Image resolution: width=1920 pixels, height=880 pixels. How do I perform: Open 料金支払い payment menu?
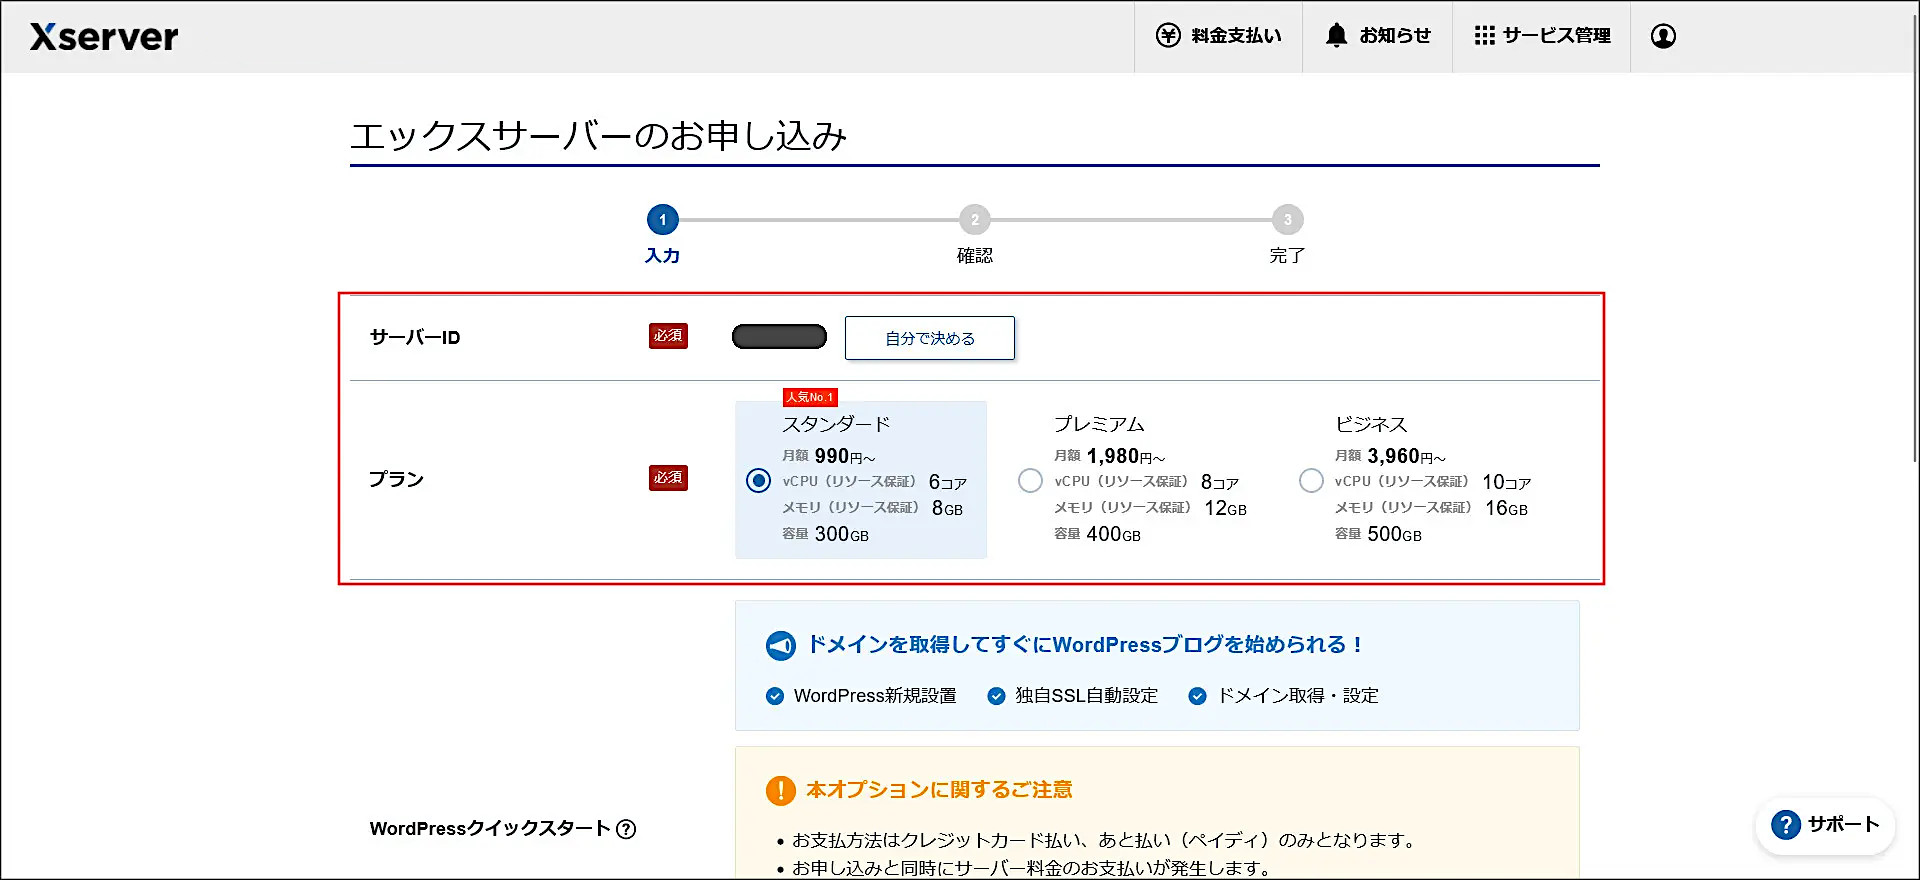1218,36
